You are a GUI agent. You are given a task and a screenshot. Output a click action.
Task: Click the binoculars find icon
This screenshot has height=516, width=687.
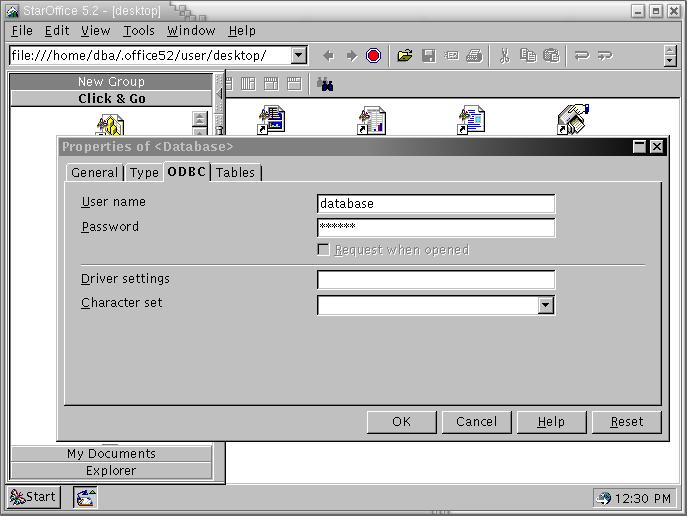[325, 84]
